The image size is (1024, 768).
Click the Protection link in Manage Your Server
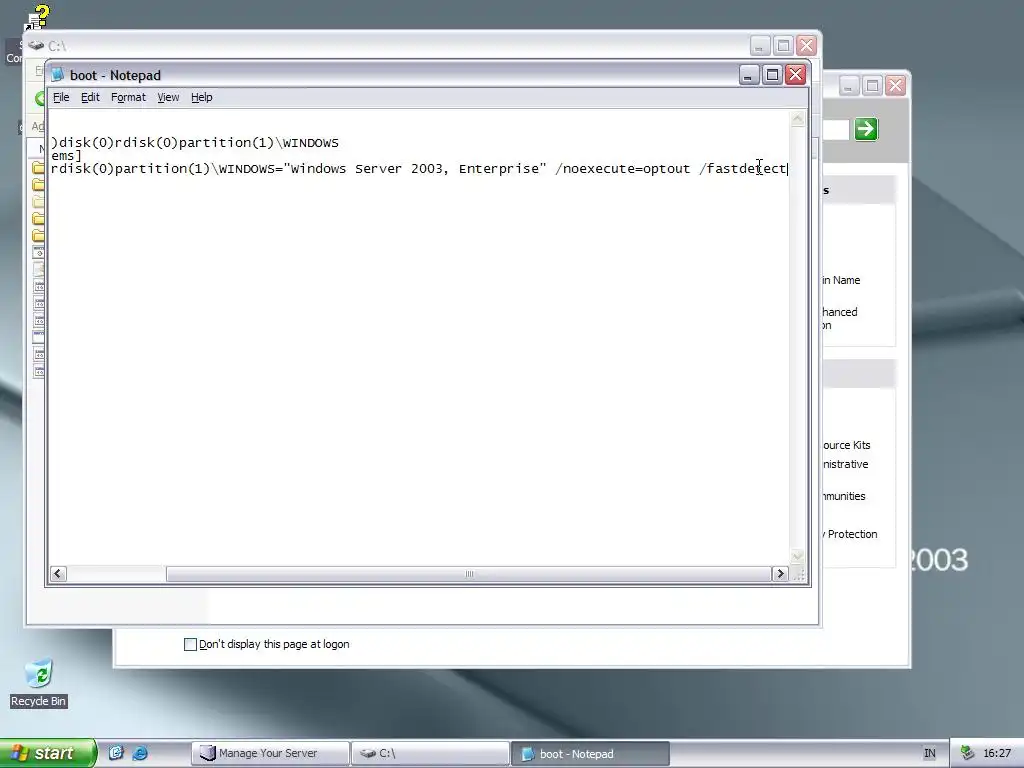click(852, 534)
